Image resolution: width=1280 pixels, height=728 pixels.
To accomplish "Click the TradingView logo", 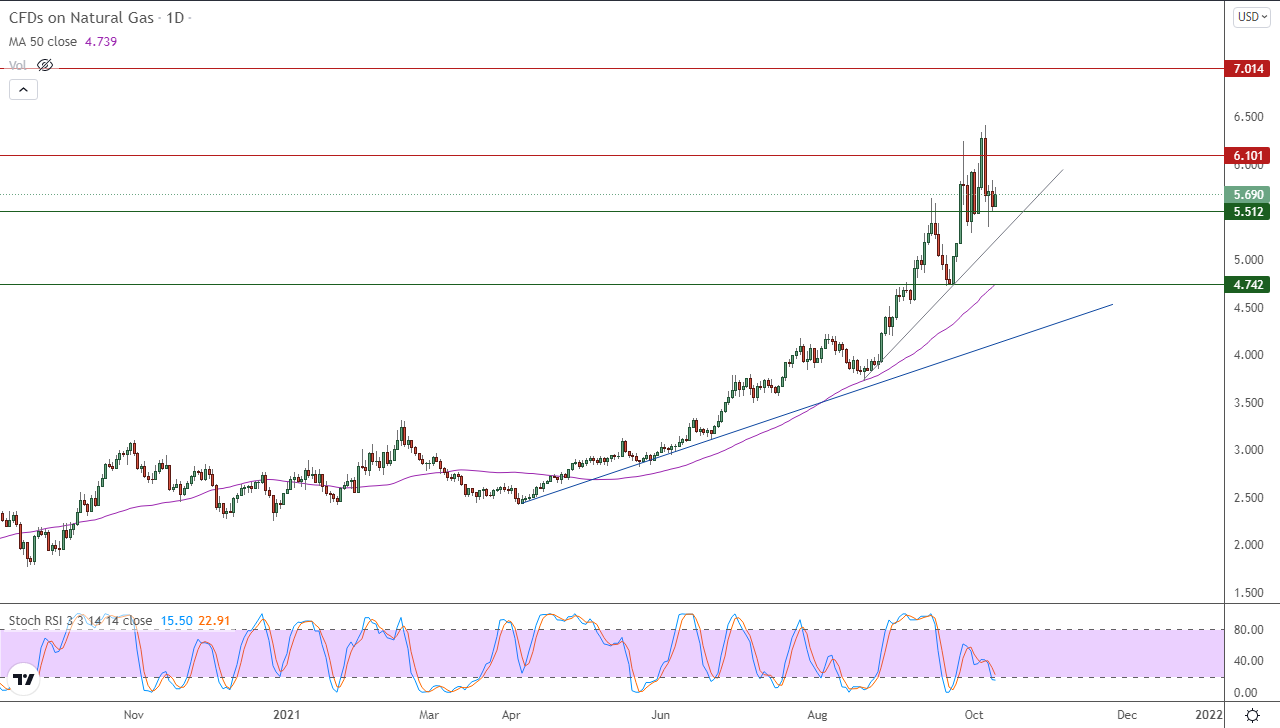I will click(24, 679).
